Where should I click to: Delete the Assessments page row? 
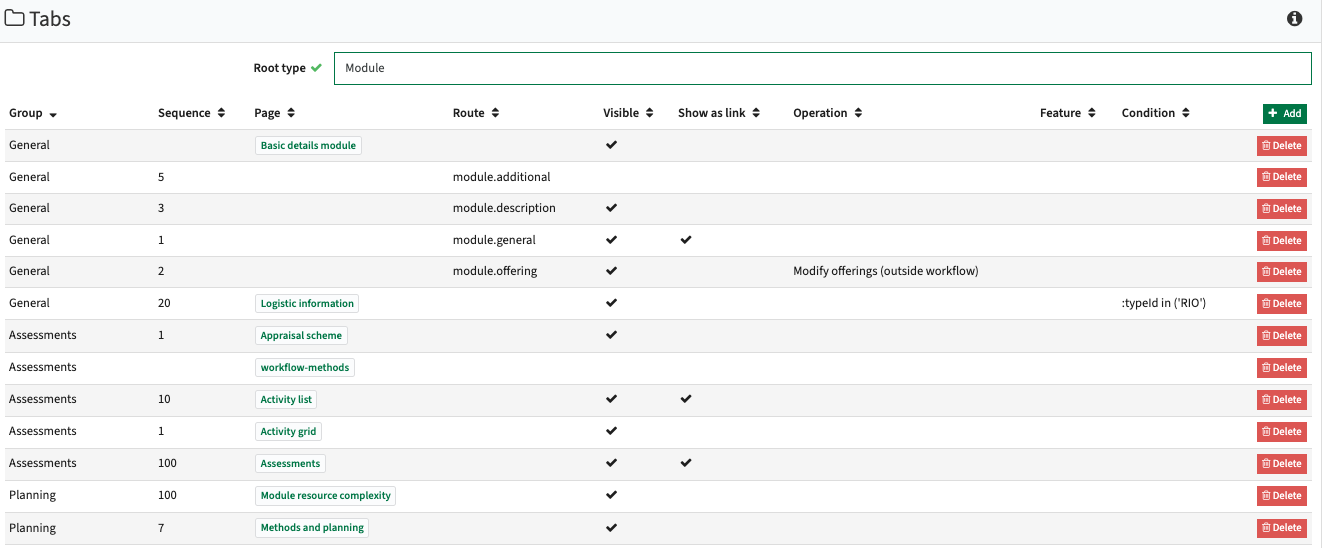1282,463
